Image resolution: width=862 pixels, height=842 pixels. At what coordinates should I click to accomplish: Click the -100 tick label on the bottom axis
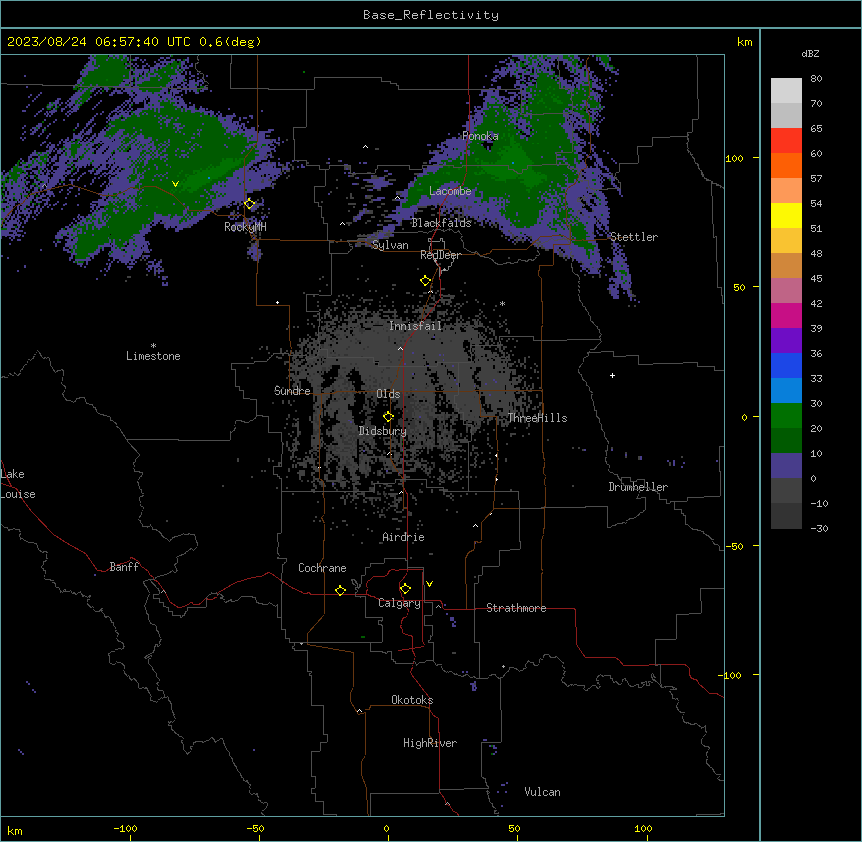coord(125,828)
